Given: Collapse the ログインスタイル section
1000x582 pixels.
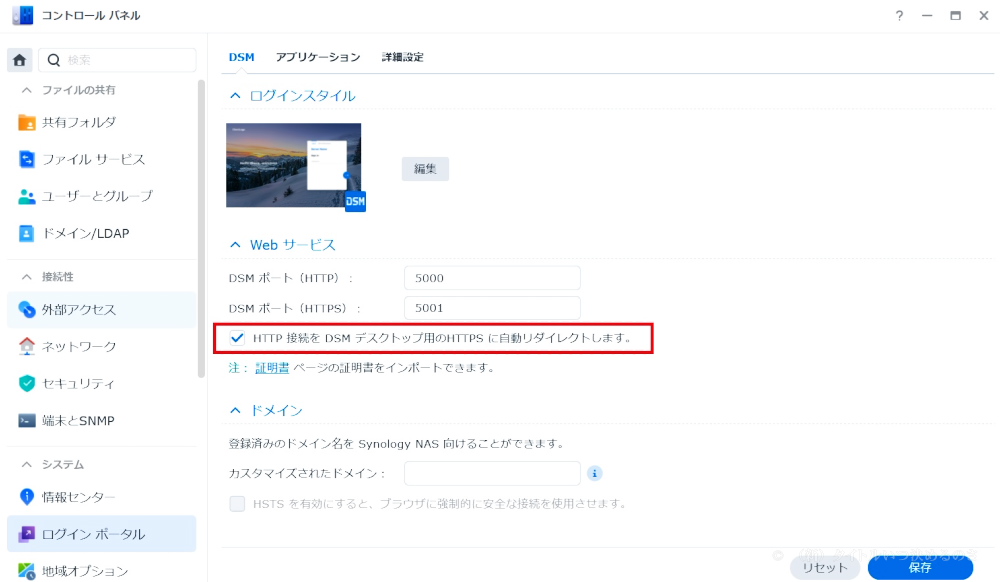Looking at the screenshot, I should [235, 96].
